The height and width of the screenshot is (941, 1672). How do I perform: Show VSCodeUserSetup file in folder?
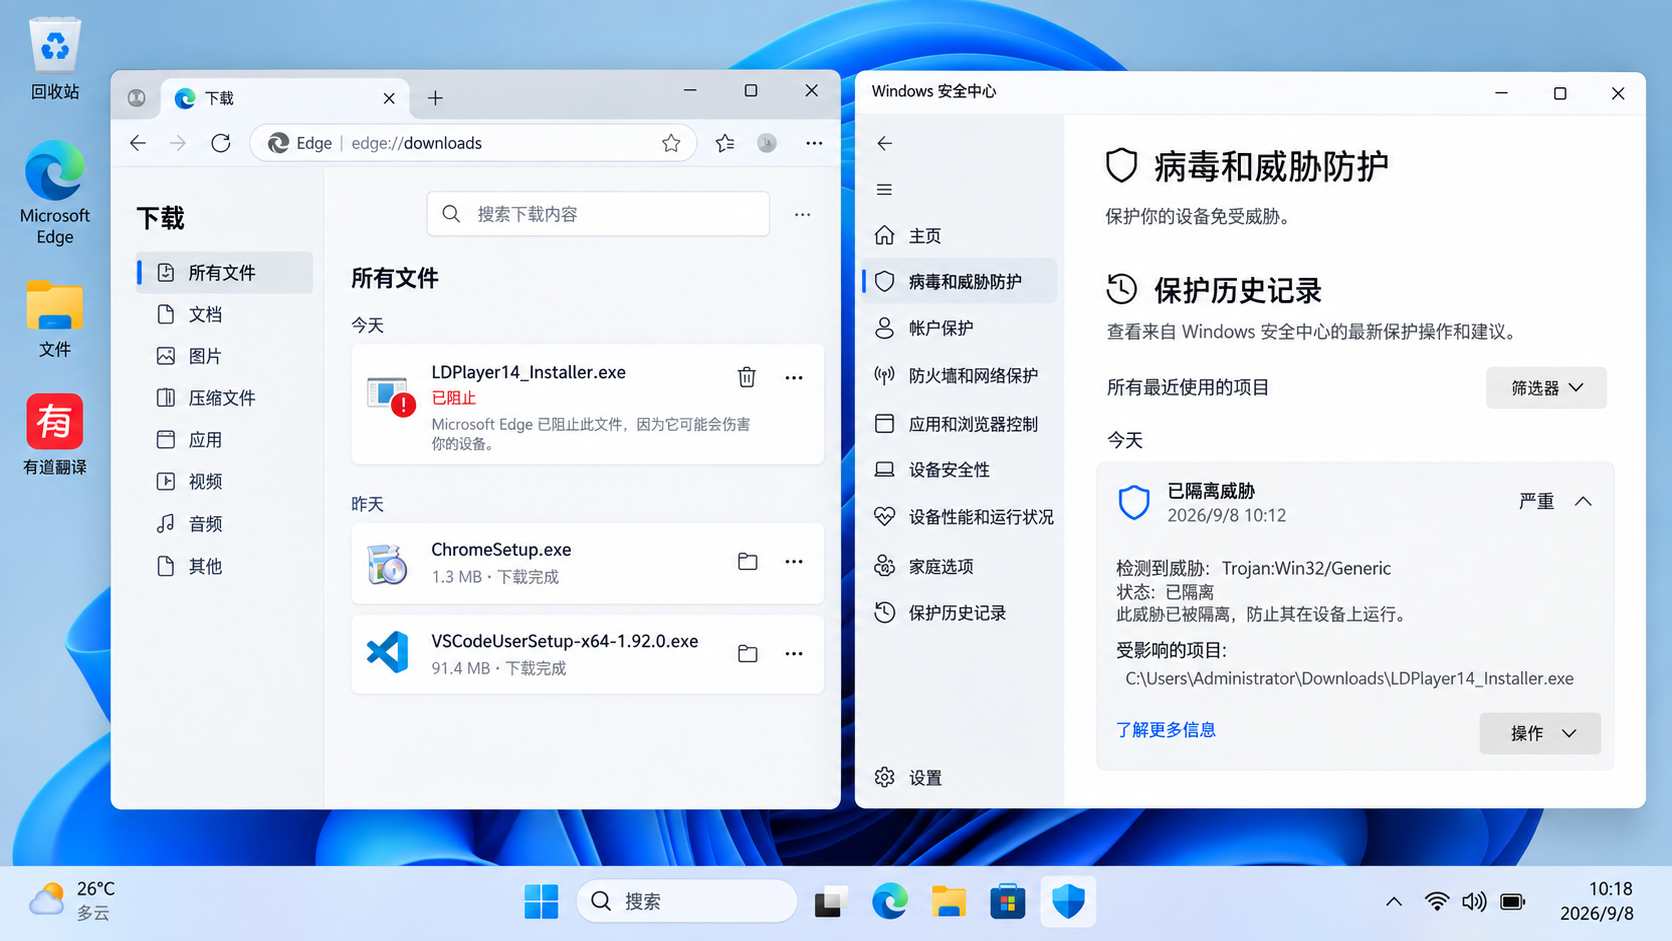coord(747,653)
